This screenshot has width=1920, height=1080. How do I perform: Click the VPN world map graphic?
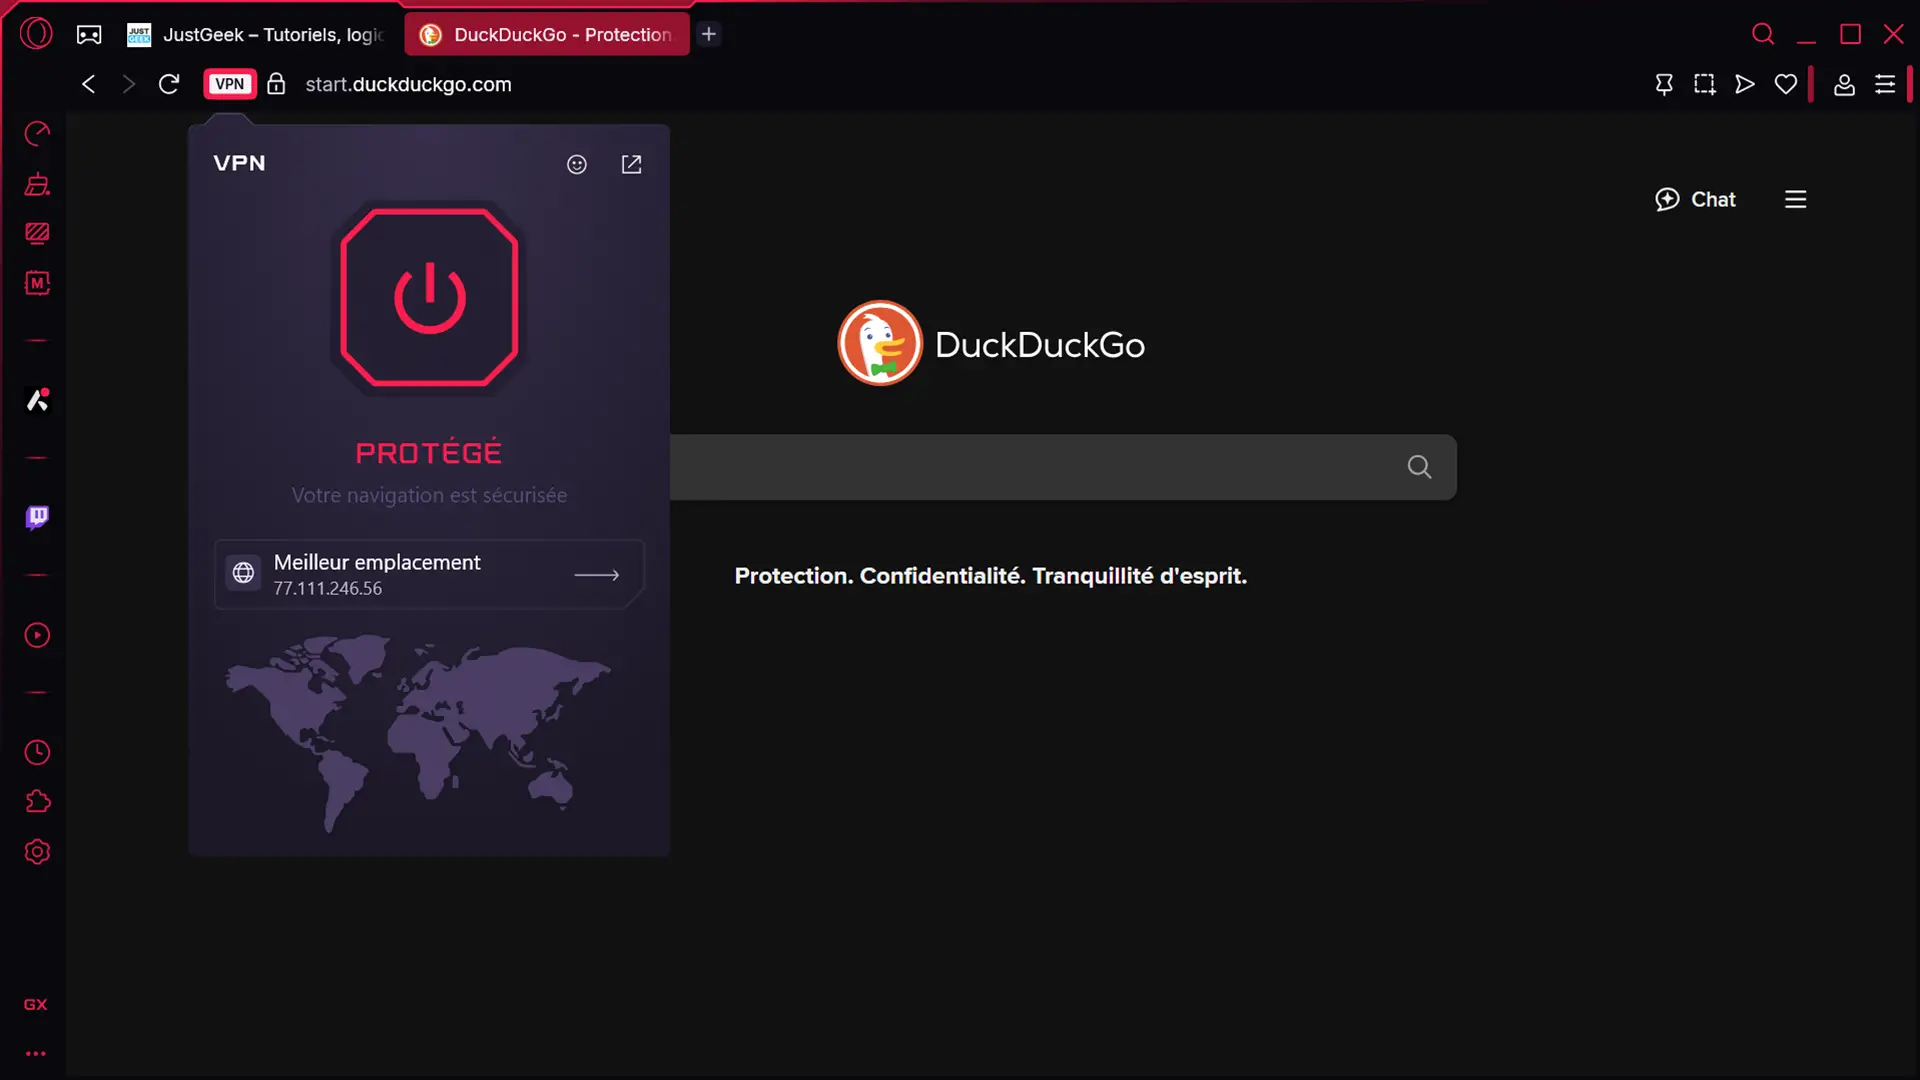(x=418, y=733)
